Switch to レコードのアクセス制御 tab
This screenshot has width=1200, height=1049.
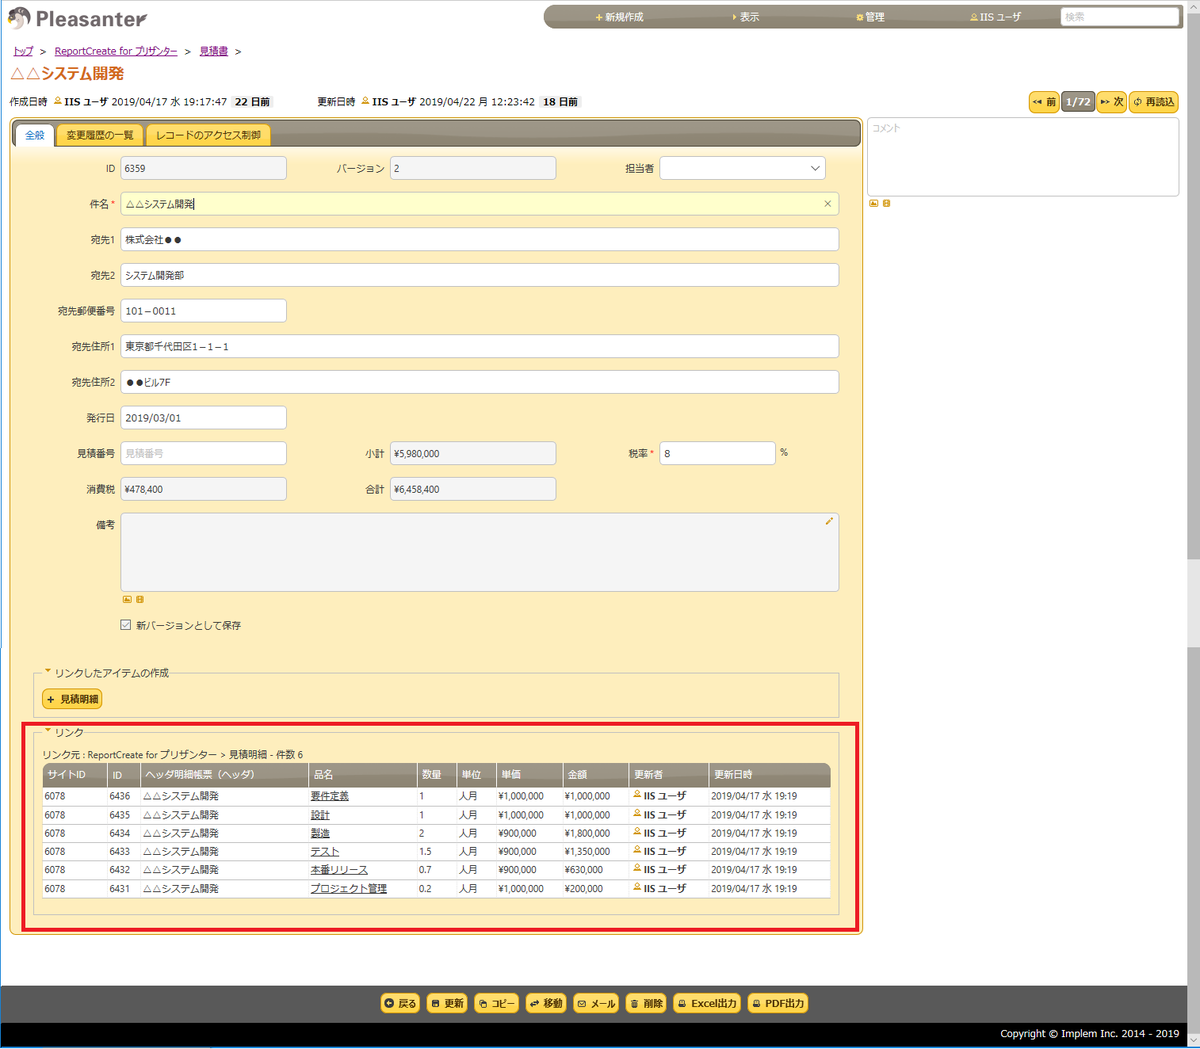(x=208, y=135)
